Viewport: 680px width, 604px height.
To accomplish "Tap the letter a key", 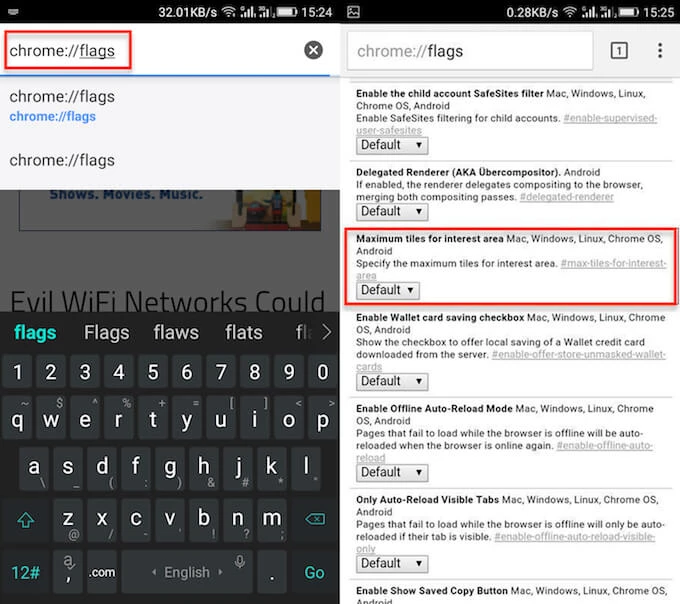I will coord(34,467).
